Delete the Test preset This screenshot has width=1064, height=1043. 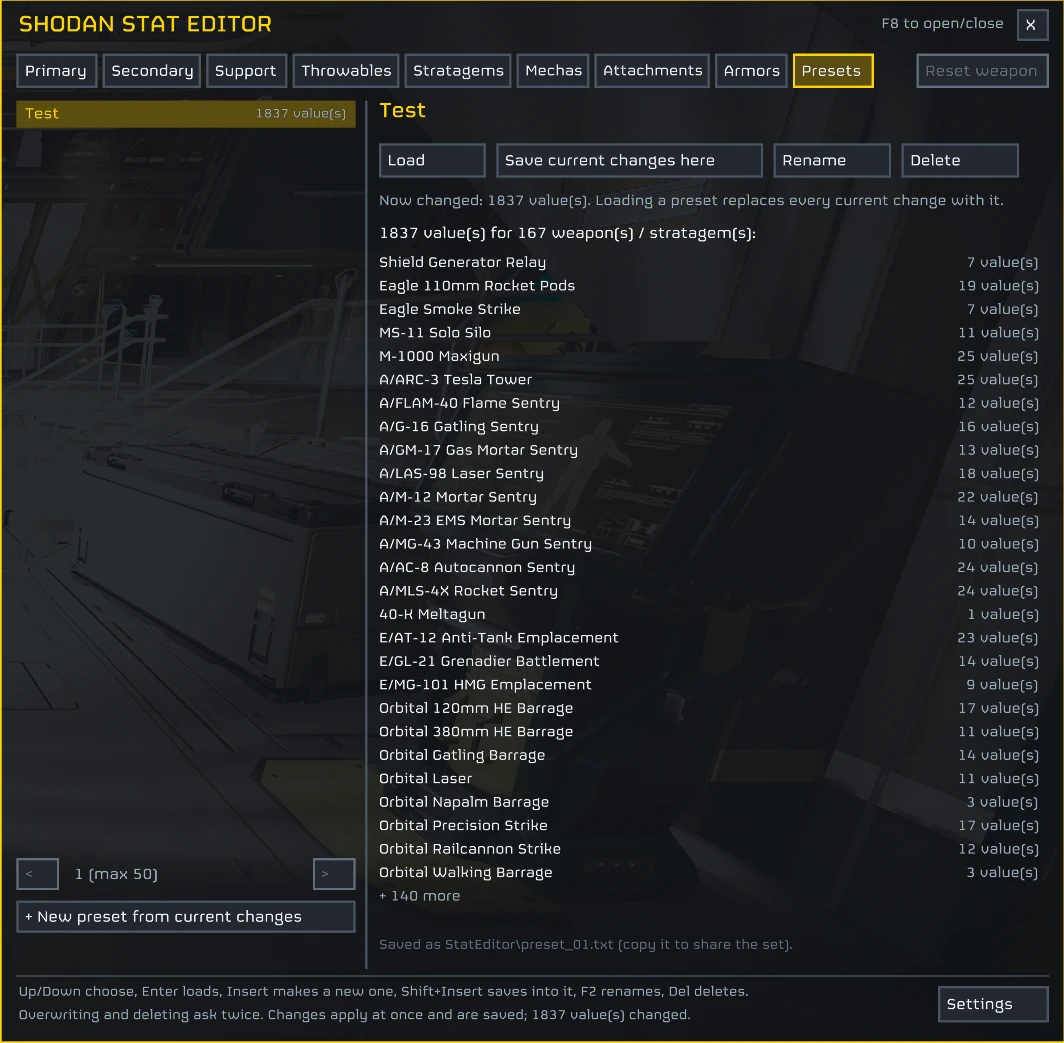click(960, 160)
